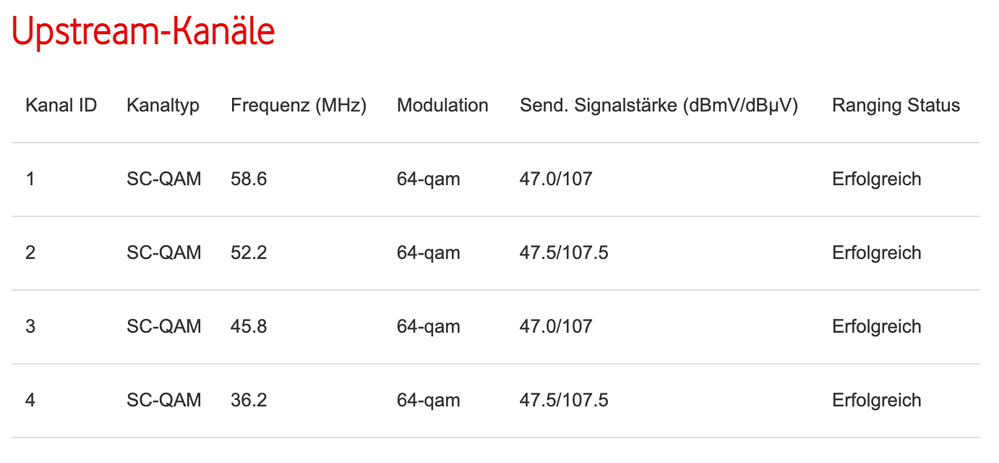Click the Modulation column header
The width and height of the screenshot is (999, 463).
442,105
